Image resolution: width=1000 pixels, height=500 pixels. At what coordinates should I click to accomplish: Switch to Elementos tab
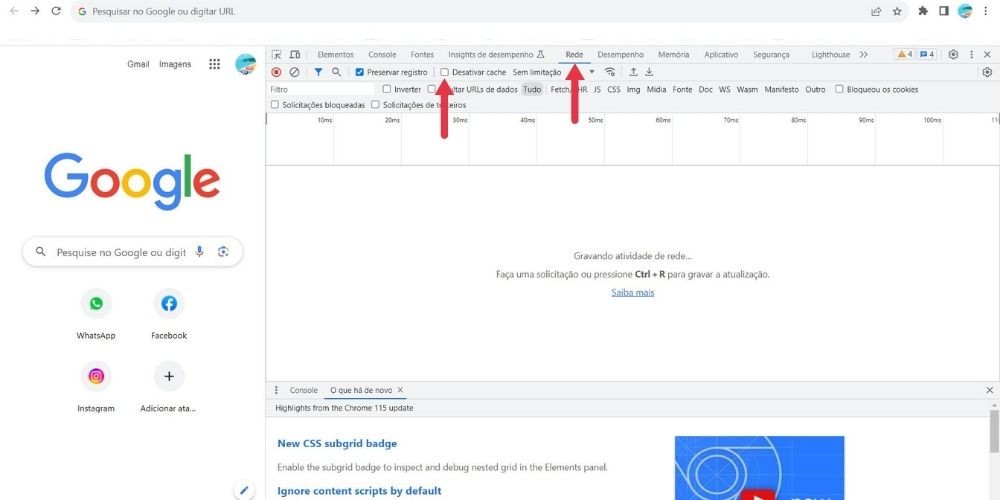(335, 55)
